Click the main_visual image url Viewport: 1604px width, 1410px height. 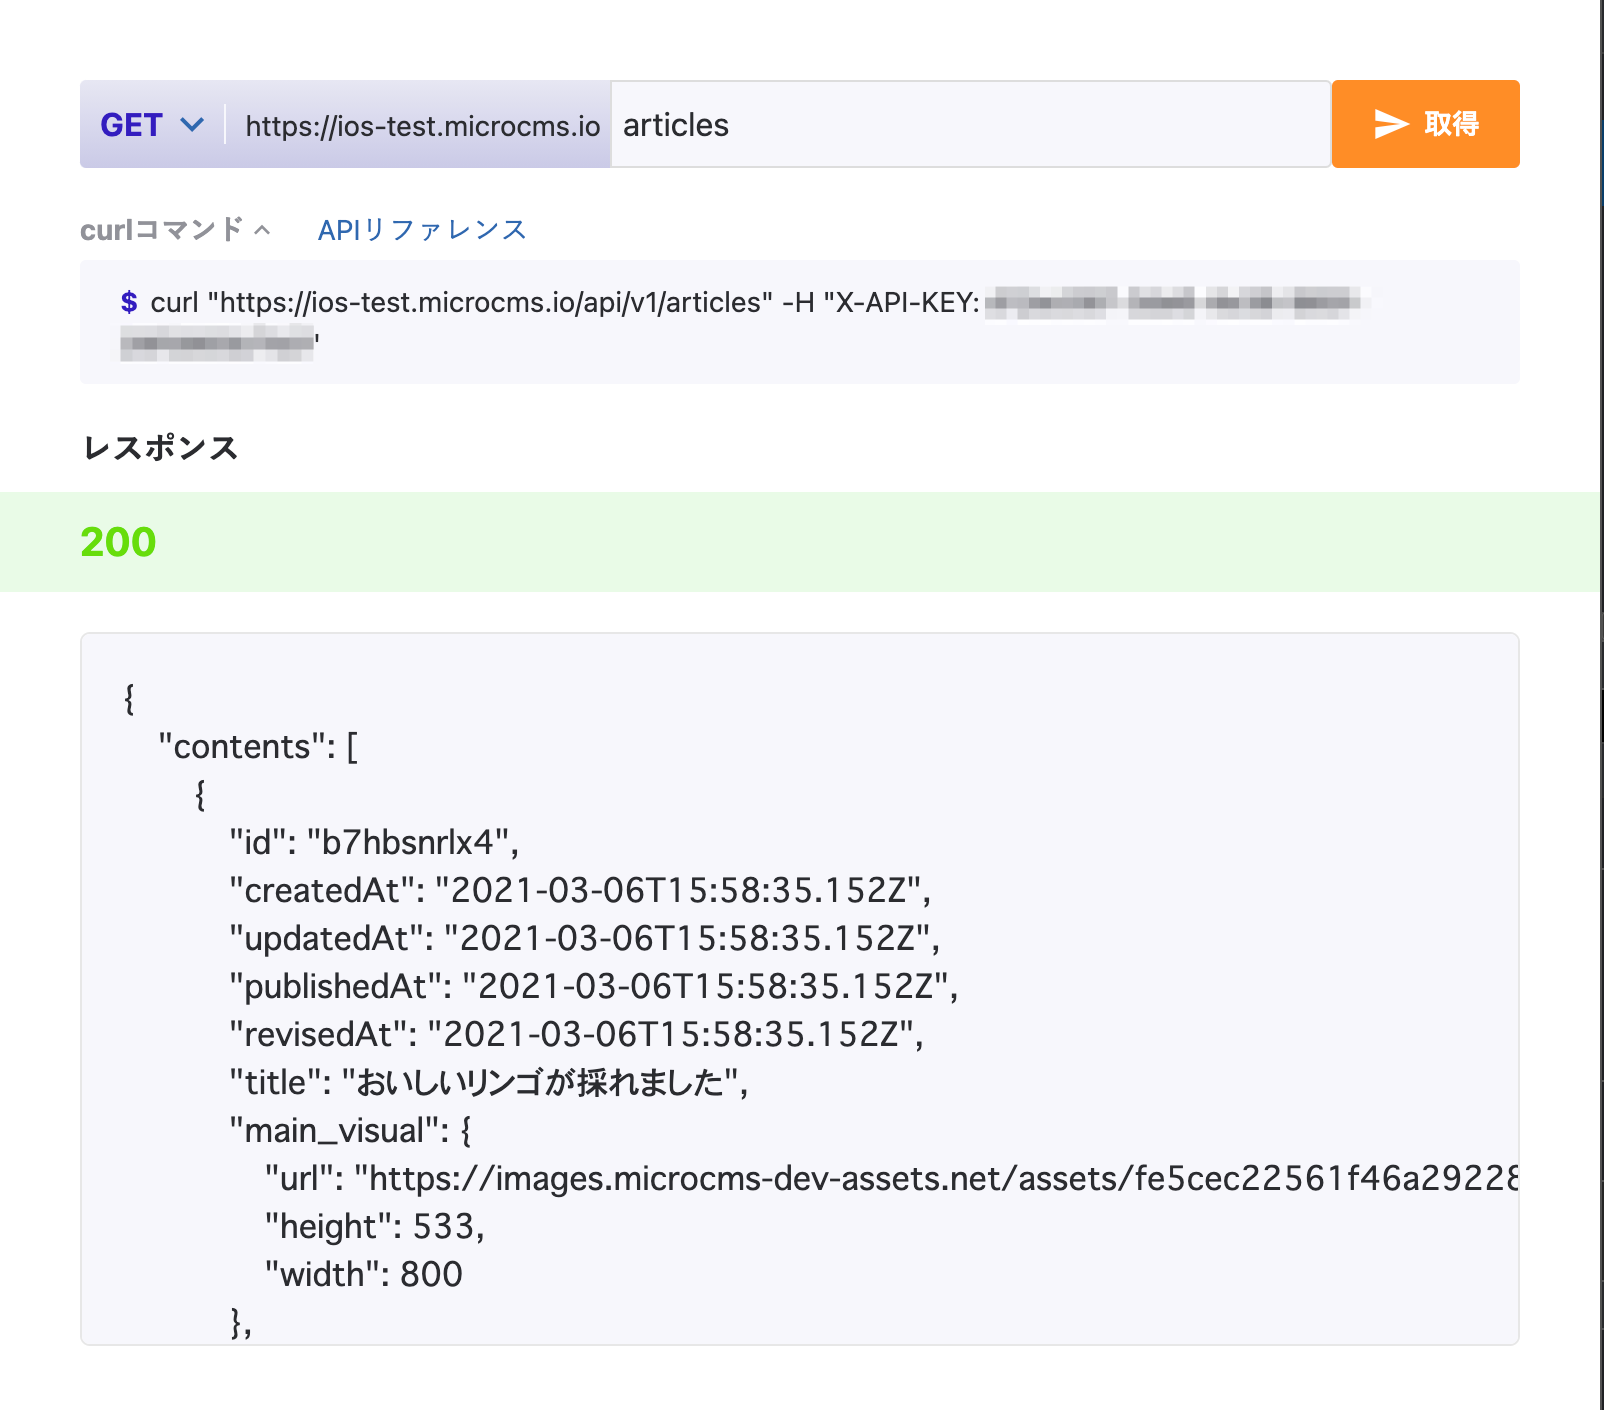coord(940,1179)
